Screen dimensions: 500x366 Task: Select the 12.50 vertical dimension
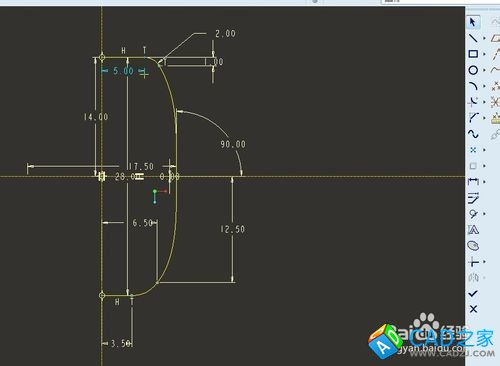point(232,229)
